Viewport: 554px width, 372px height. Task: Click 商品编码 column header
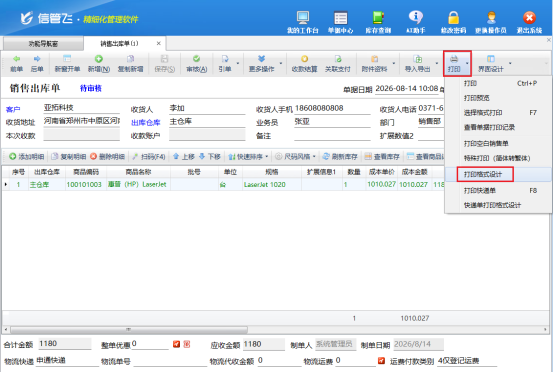(x=86, y=172)
